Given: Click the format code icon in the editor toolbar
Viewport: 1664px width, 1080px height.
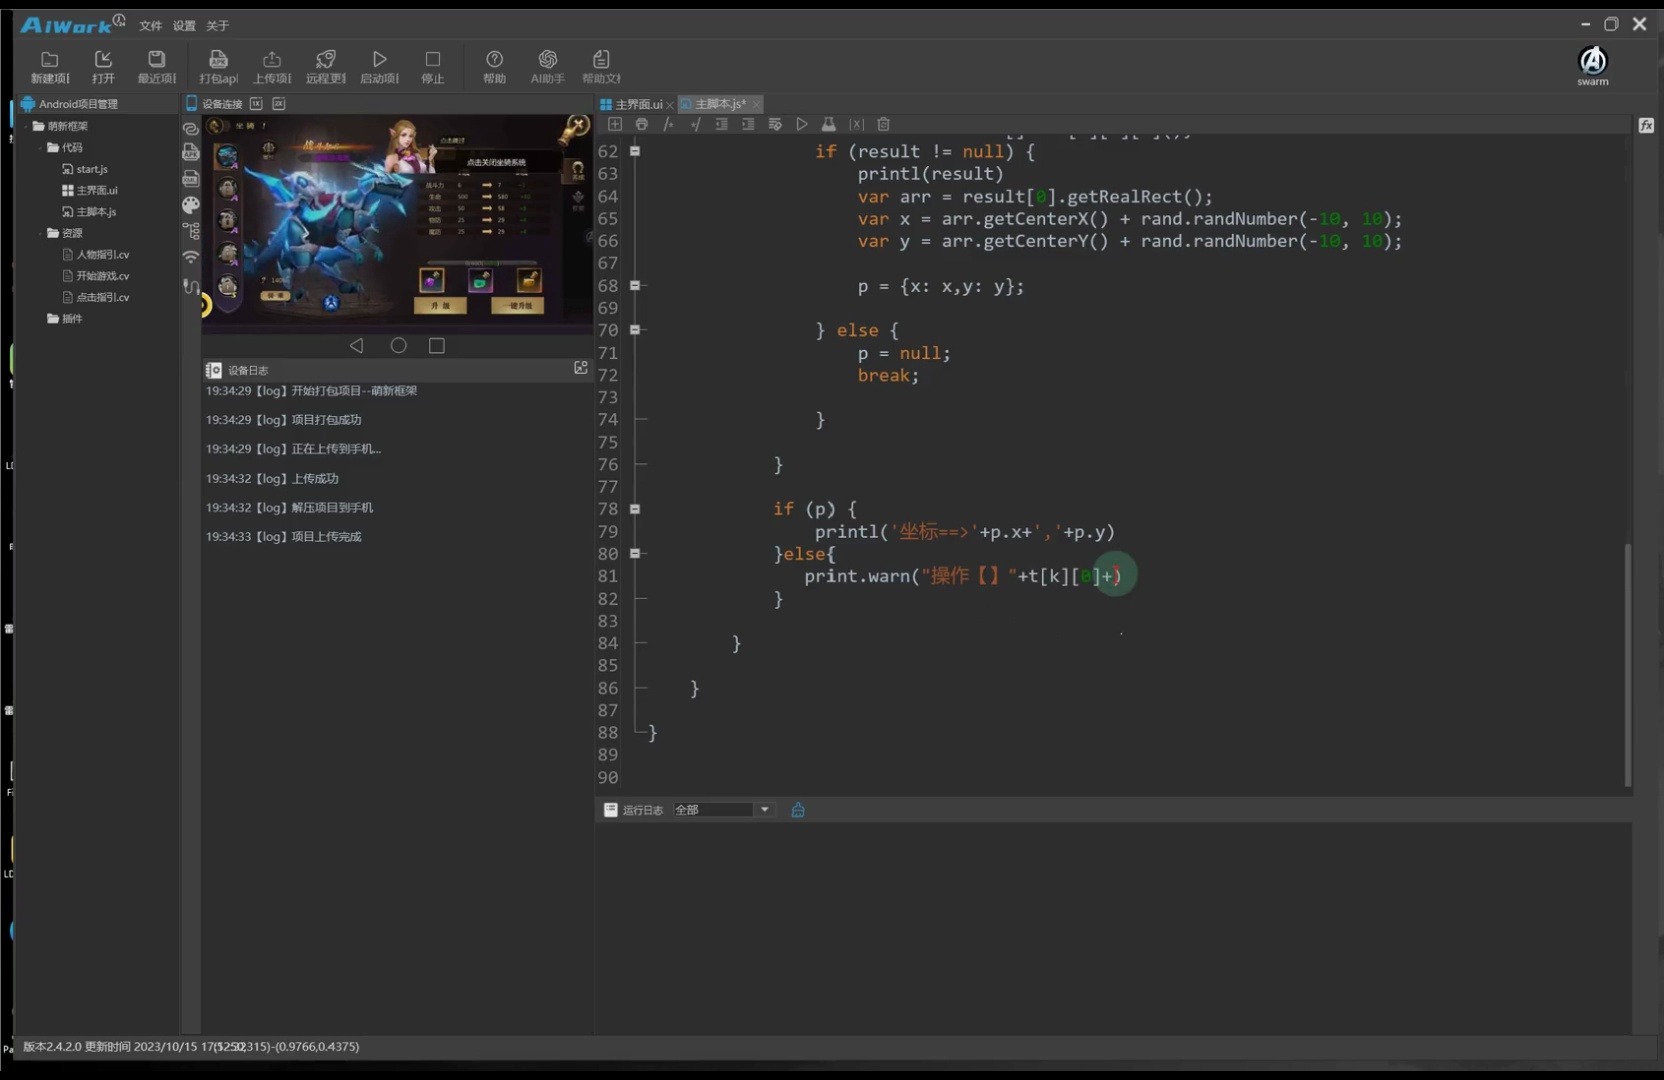Looking at the screenshot, I should 775,124.
